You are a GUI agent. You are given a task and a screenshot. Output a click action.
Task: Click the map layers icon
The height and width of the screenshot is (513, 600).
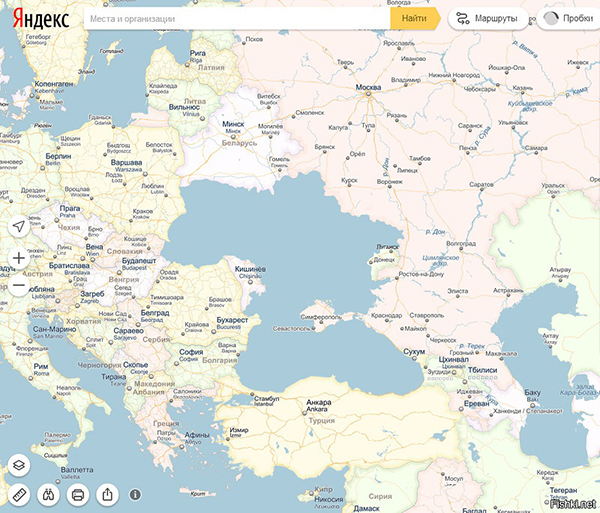(18, 465)
